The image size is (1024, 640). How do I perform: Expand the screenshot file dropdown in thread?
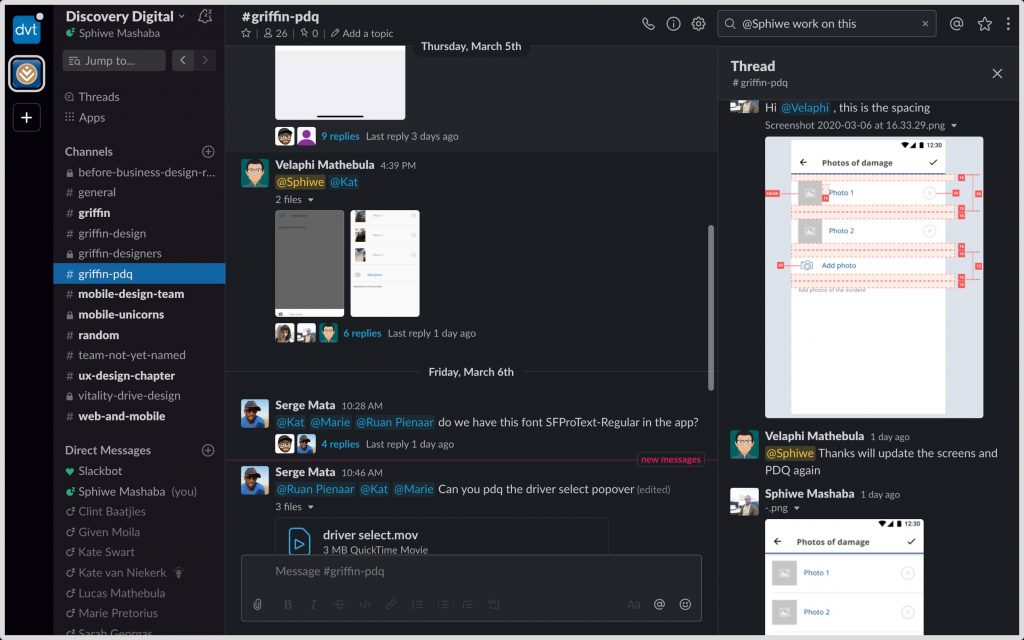pos(954,126)
